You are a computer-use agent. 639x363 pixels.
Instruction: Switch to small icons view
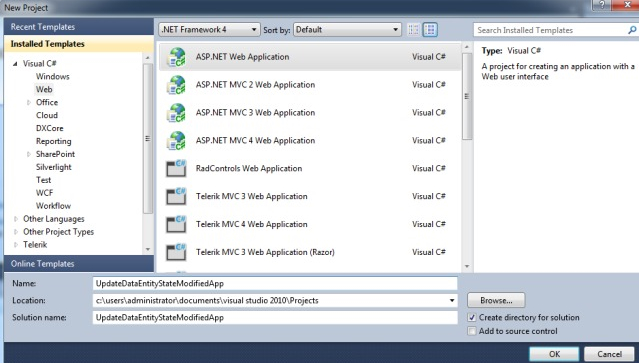click(413, 30)
